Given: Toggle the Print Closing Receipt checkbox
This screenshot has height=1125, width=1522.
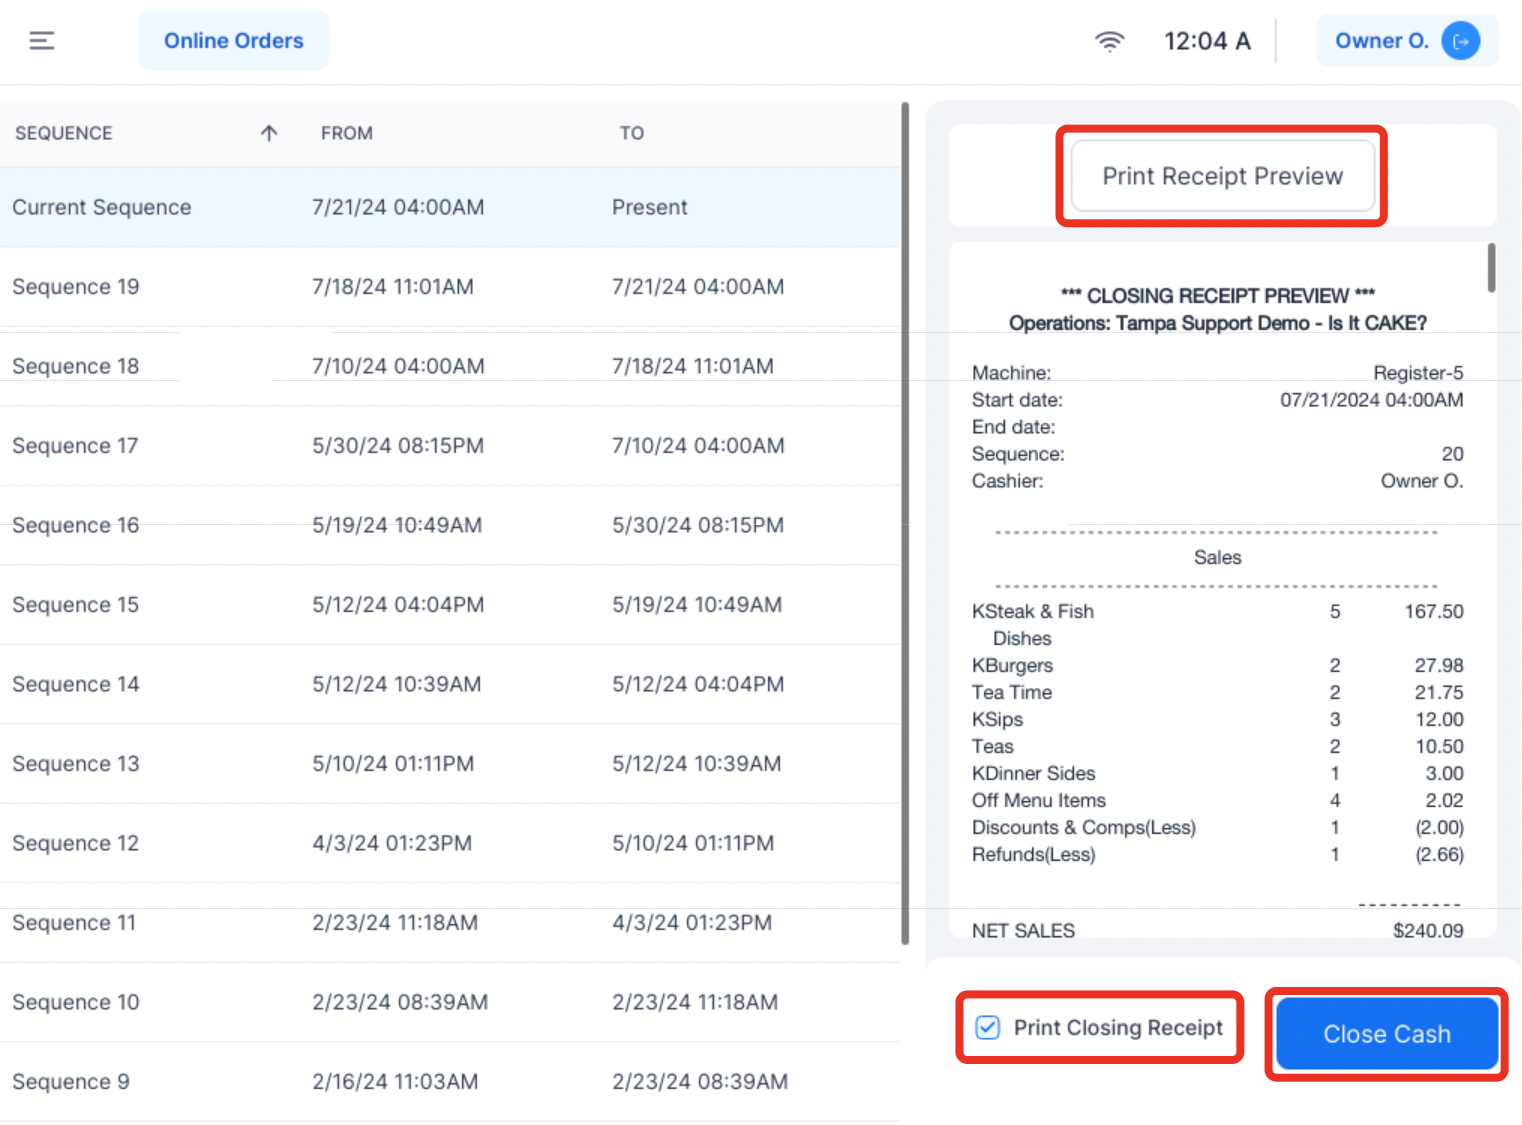Looking at the screenshot, I should click(x=987, y=1027).
